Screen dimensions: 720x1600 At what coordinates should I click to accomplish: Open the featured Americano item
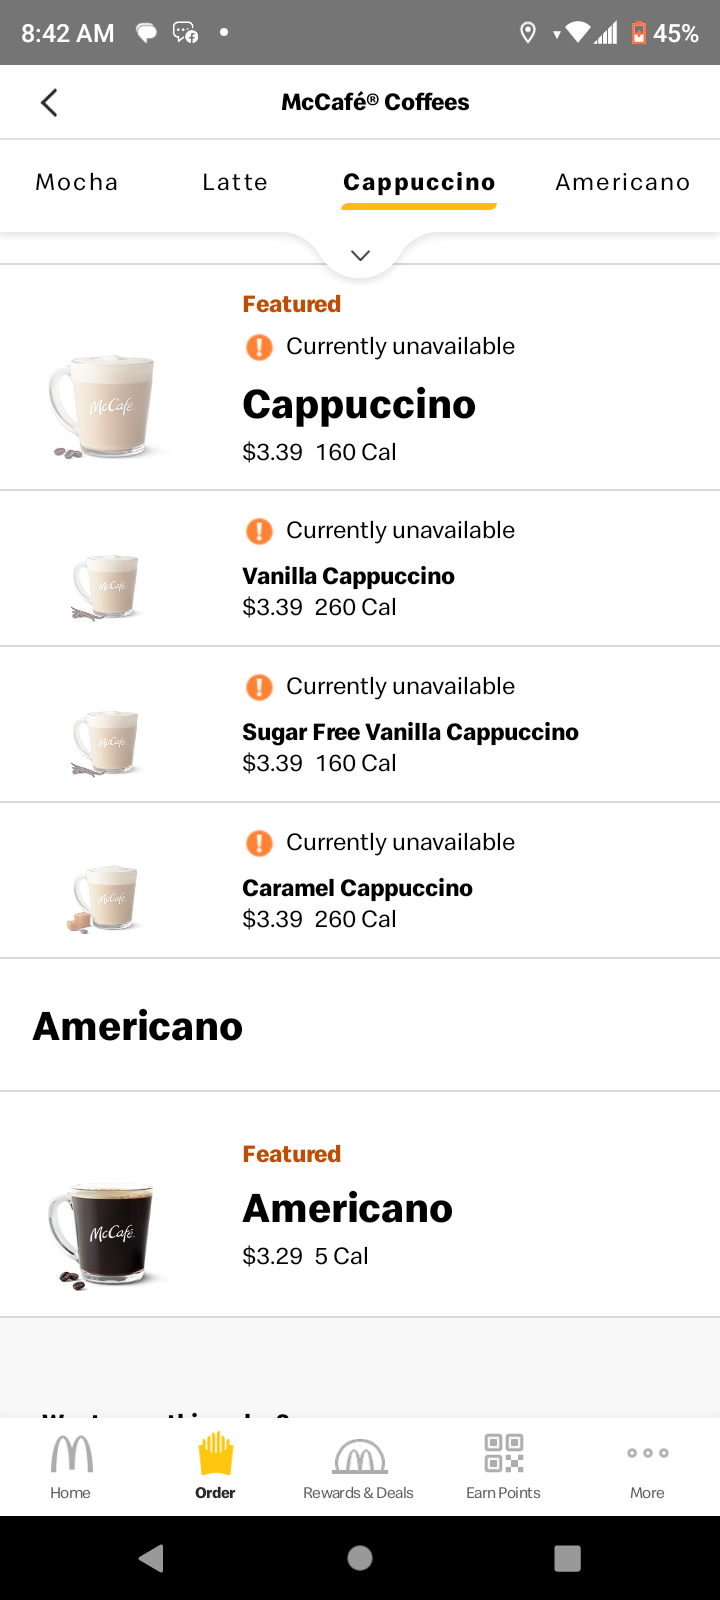coord(347,1209)
